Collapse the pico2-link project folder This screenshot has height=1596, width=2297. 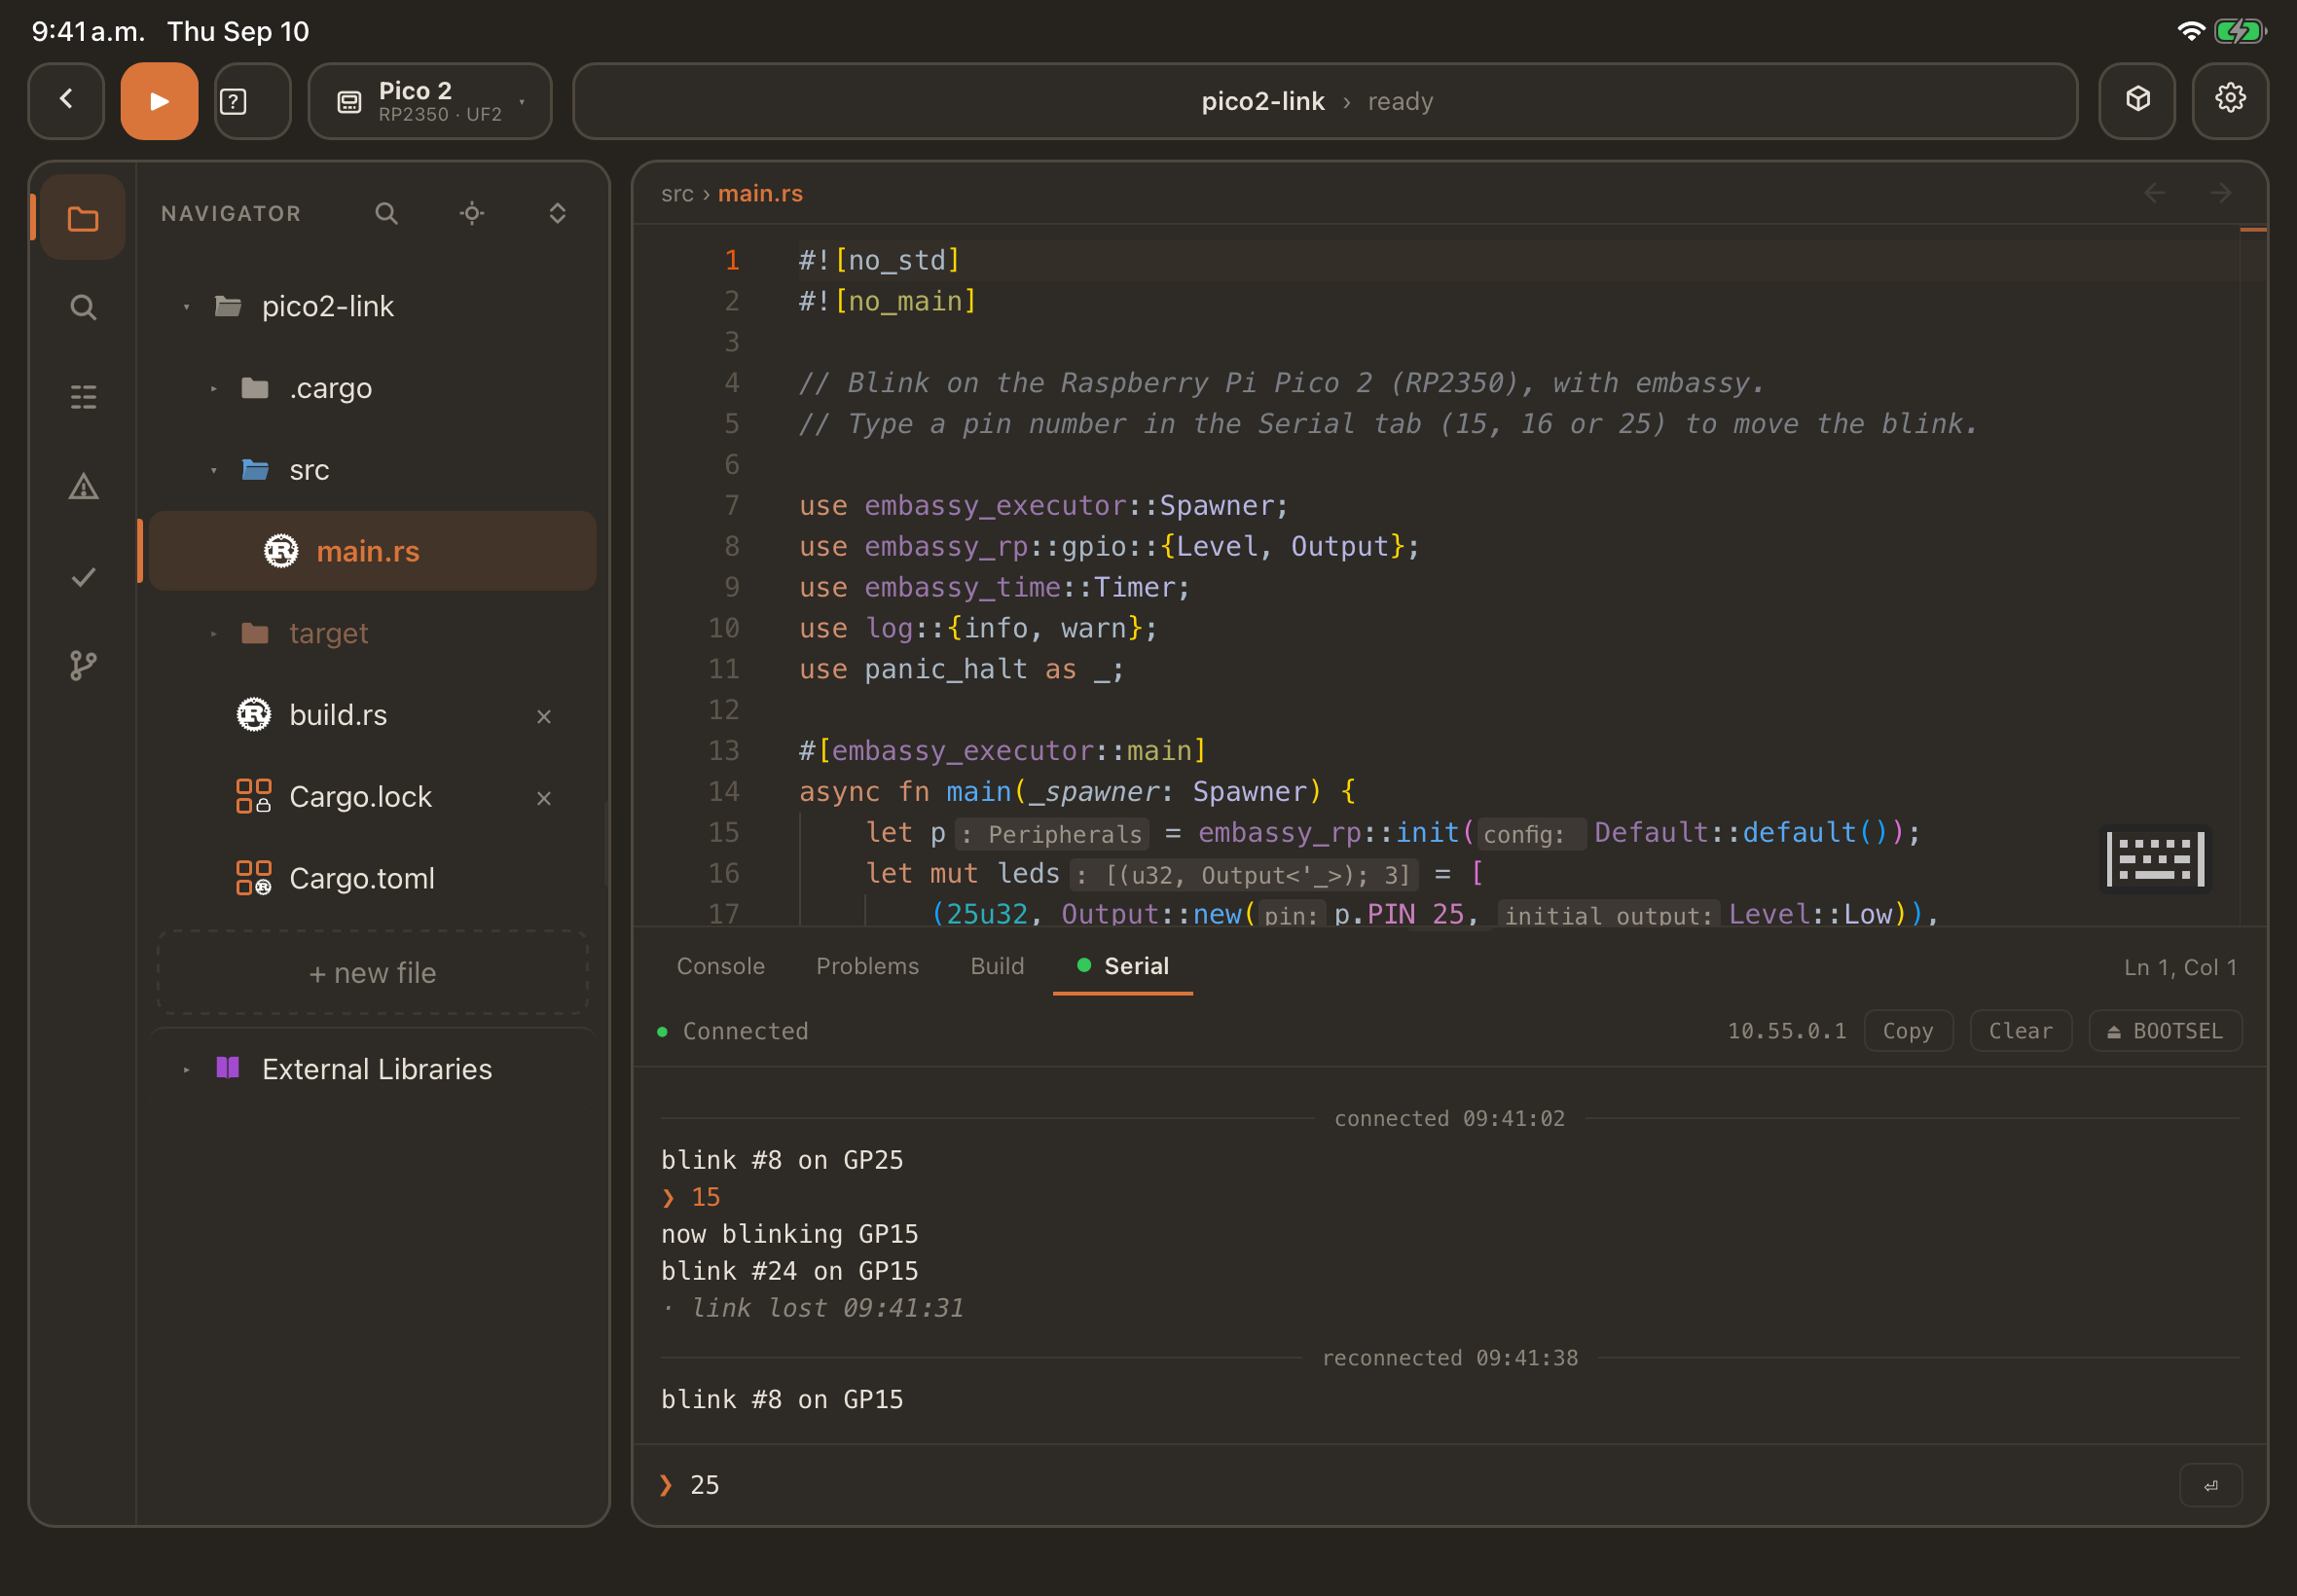(186, 307)
